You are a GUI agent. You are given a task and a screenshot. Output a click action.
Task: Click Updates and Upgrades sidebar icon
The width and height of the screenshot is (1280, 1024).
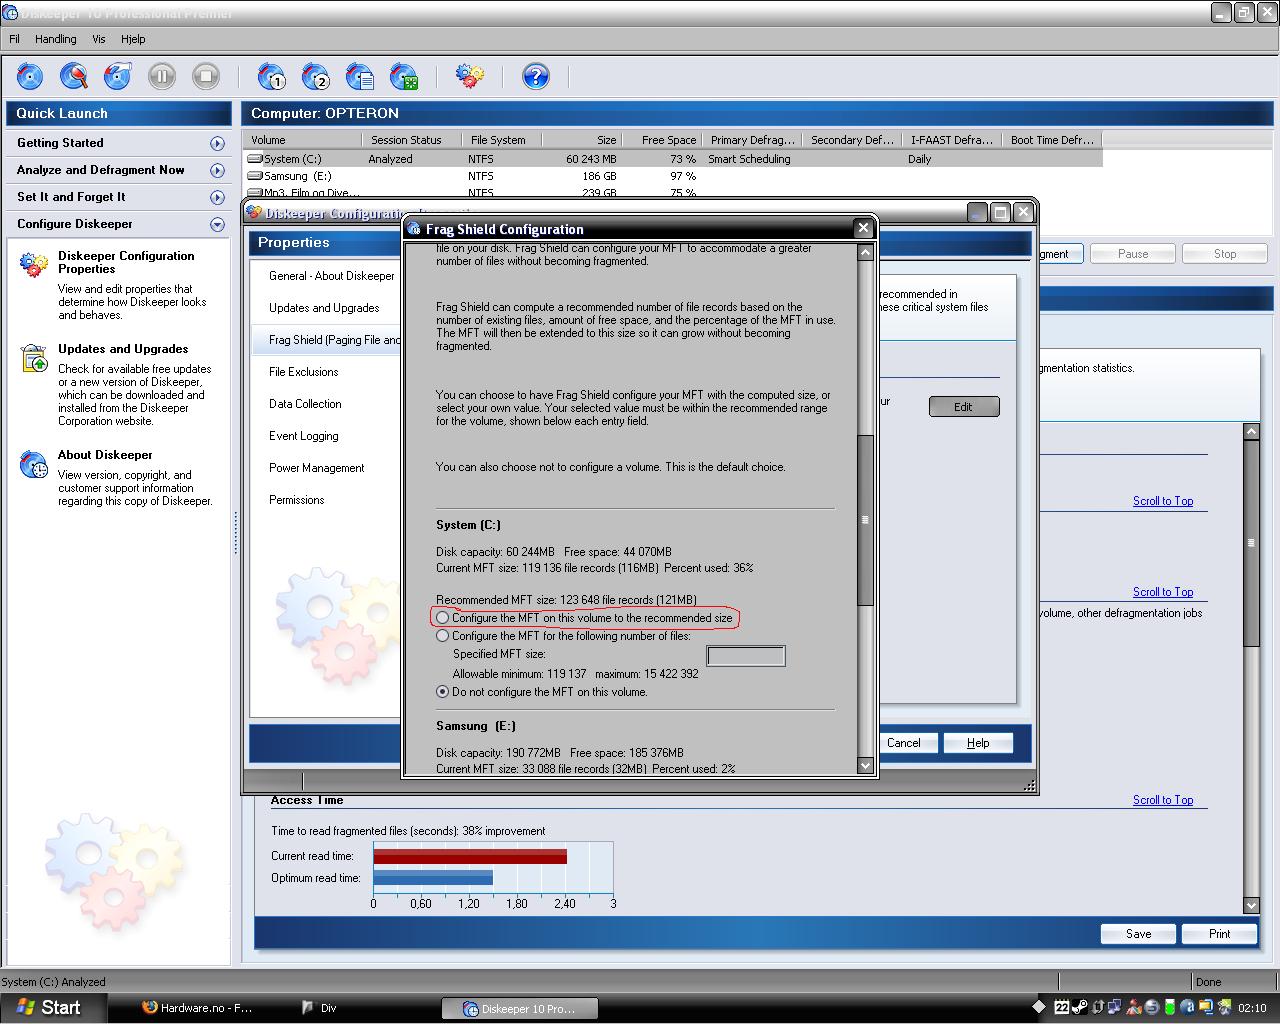(34, 358)
